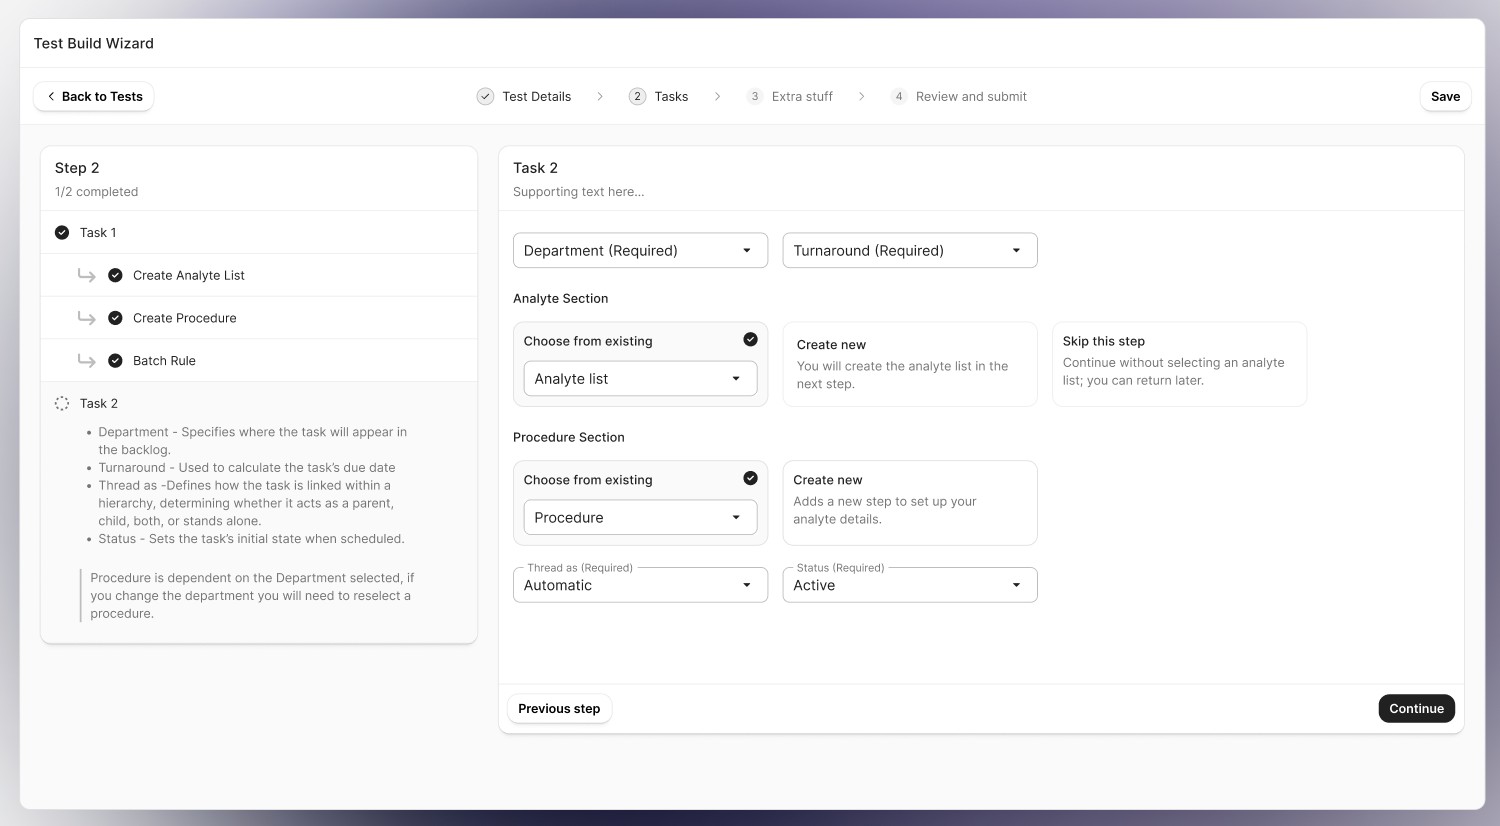Open the Department (Required) dropdown

640,251
